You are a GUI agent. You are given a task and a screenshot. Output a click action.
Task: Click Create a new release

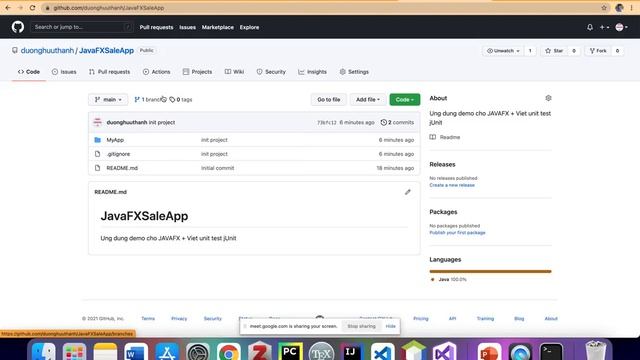pos(452,185)
